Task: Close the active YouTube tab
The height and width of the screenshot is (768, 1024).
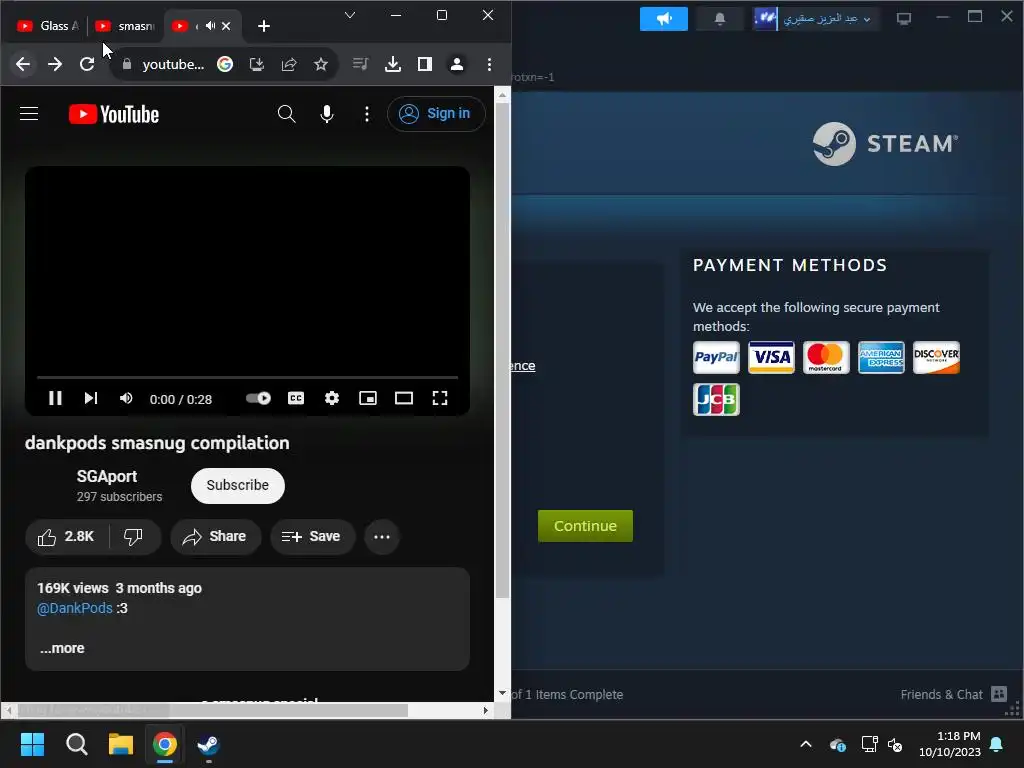Action: 226,25
